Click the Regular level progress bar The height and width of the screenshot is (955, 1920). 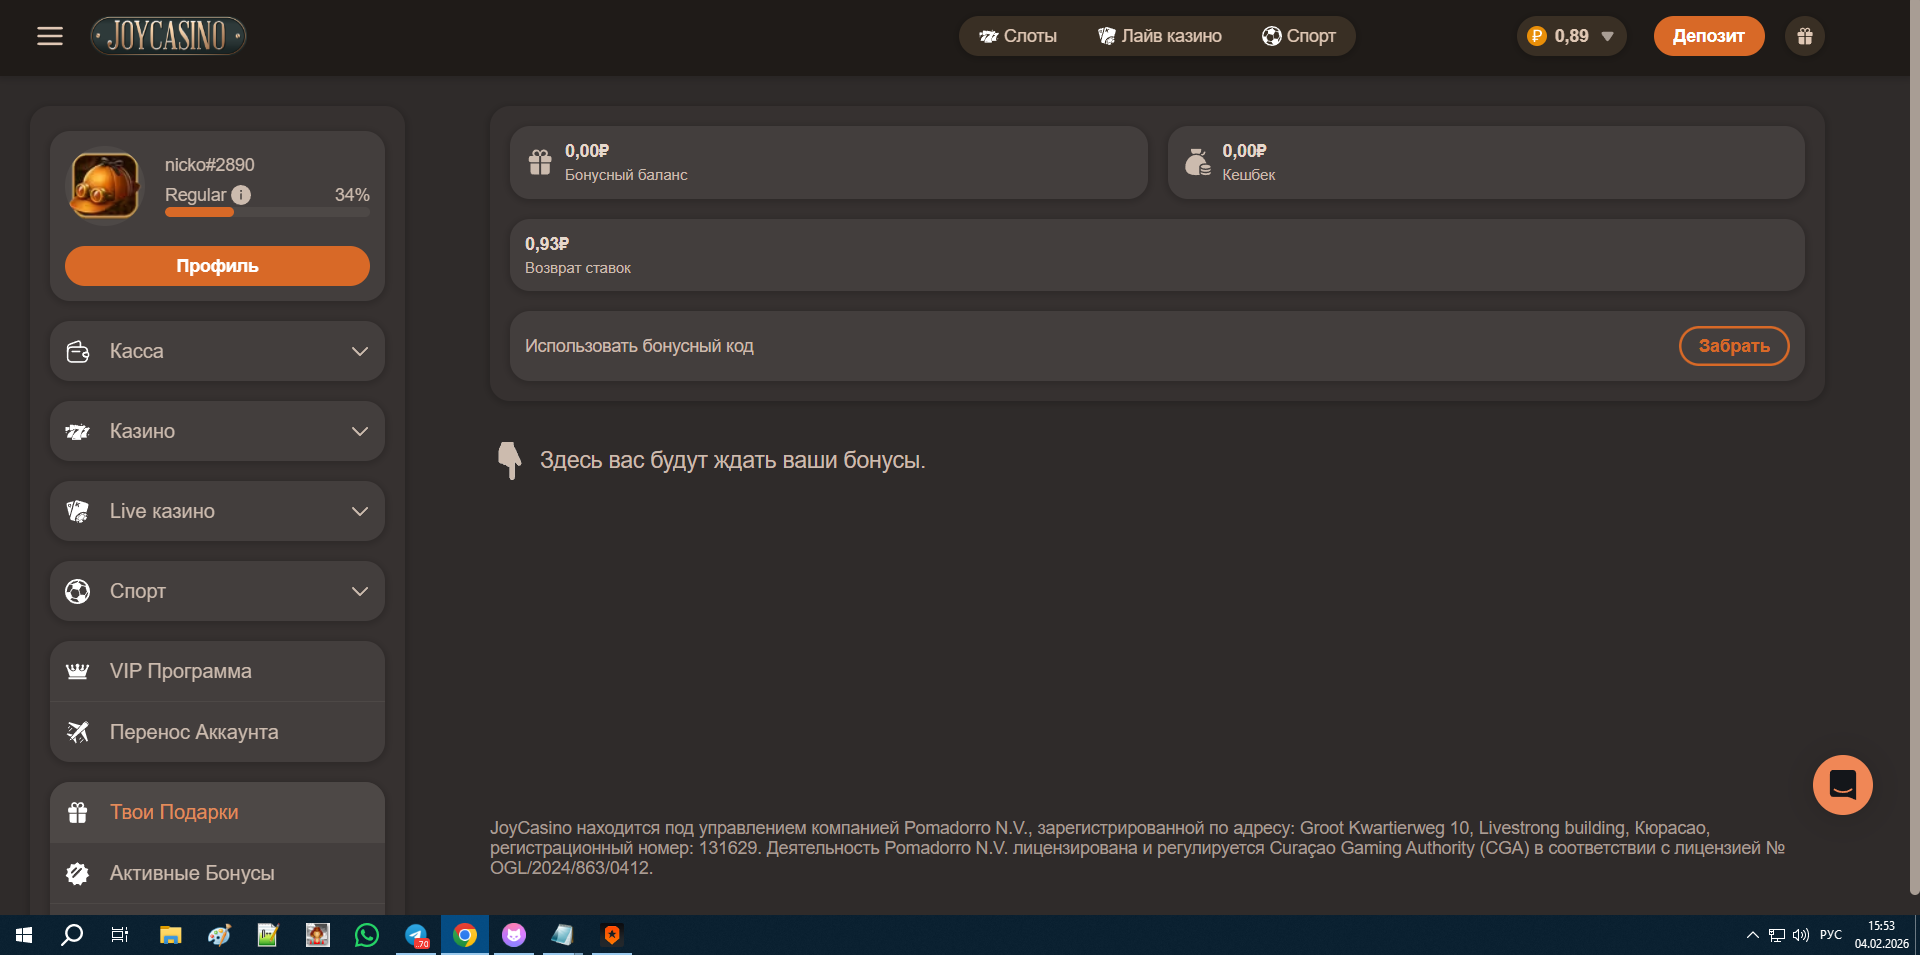pos(267,212)
